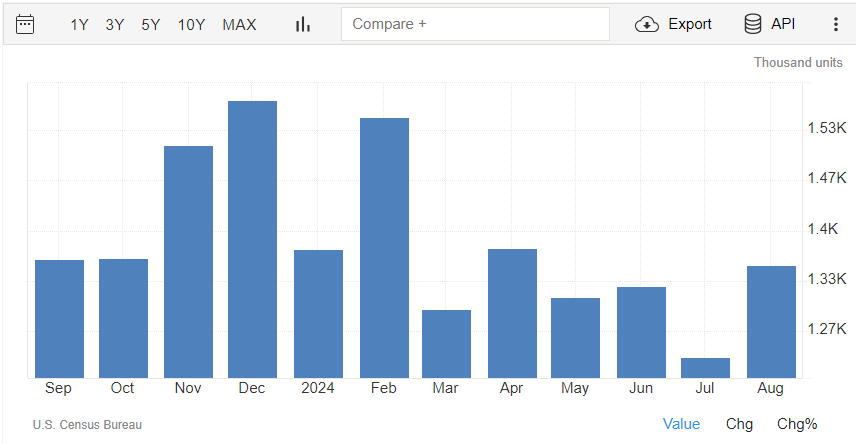Image resolution: width=856 pixels, height=444 pixels.
Task: Click the Jul x-axis label
Action: point(705,388)
